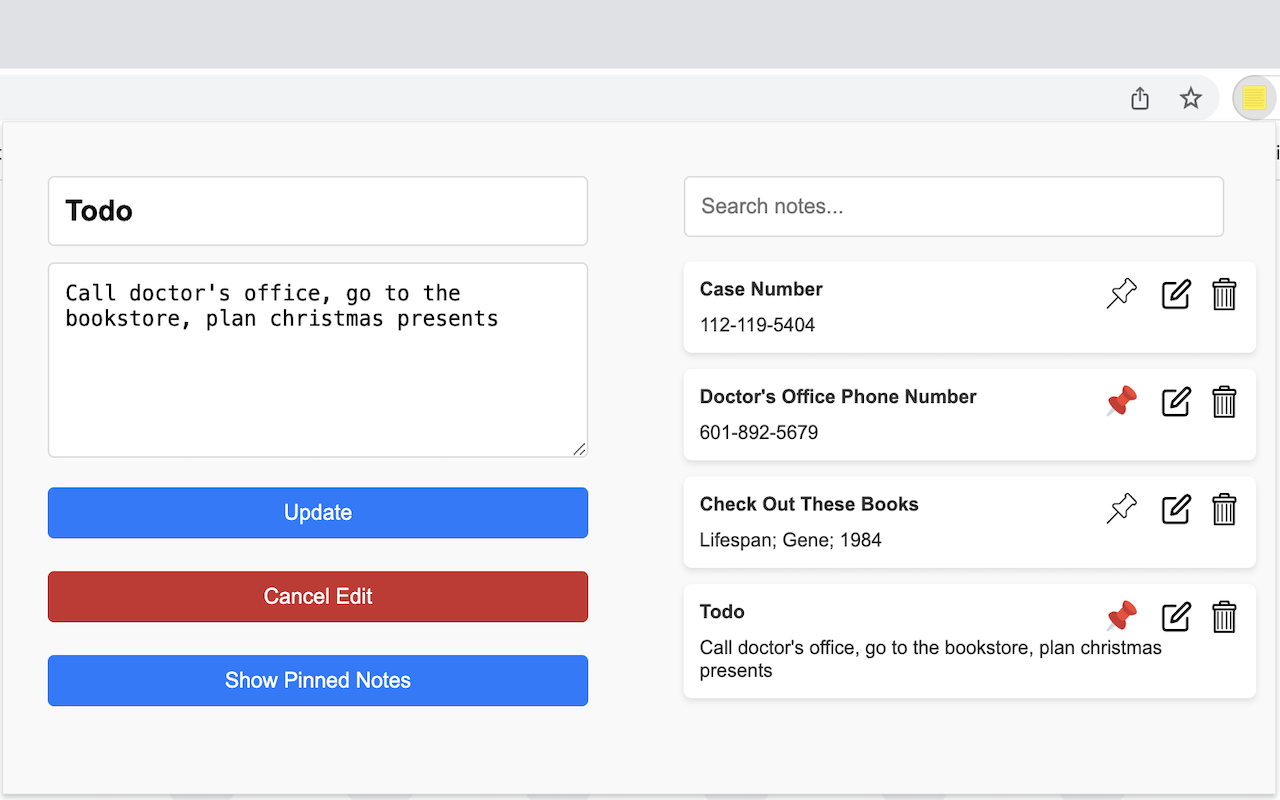Show Pinned Notes
1280x800 pixels.
click(x=318, y=681)
